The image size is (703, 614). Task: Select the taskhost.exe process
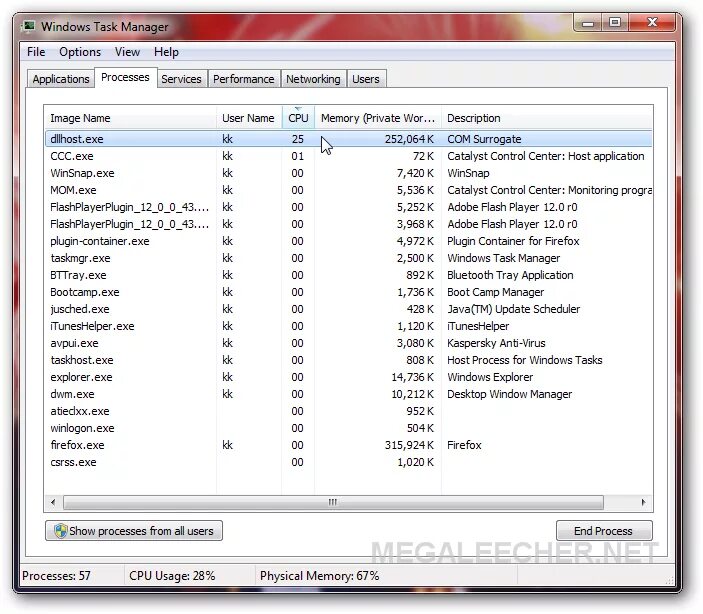click(x=348, y=361)
